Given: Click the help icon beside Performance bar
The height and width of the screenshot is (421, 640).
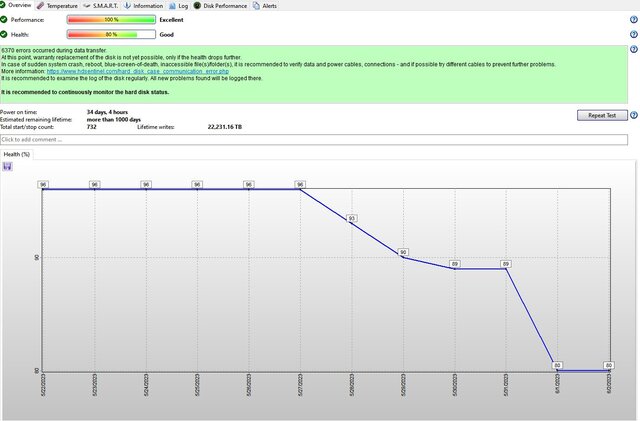Looking at the screenshot, I should tap(634, 20).
